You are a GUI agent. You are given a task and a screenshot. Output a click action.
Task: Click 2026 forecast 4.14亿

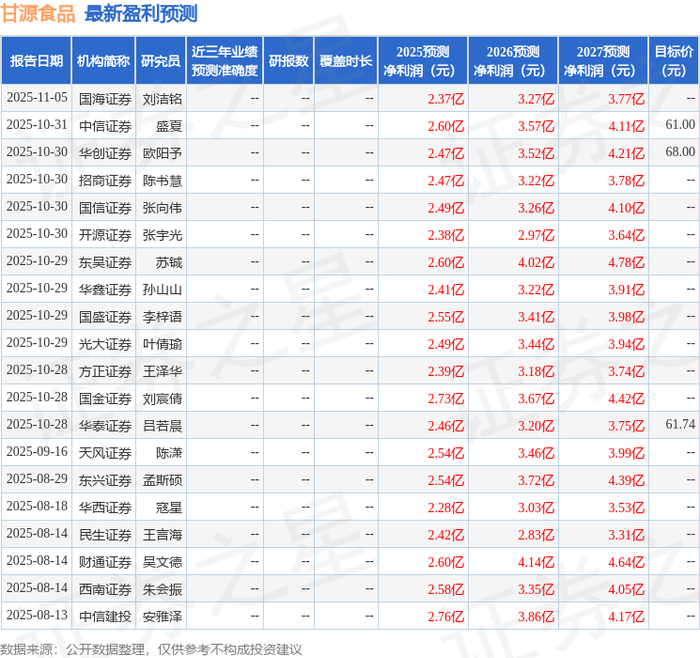click(536, 562)
